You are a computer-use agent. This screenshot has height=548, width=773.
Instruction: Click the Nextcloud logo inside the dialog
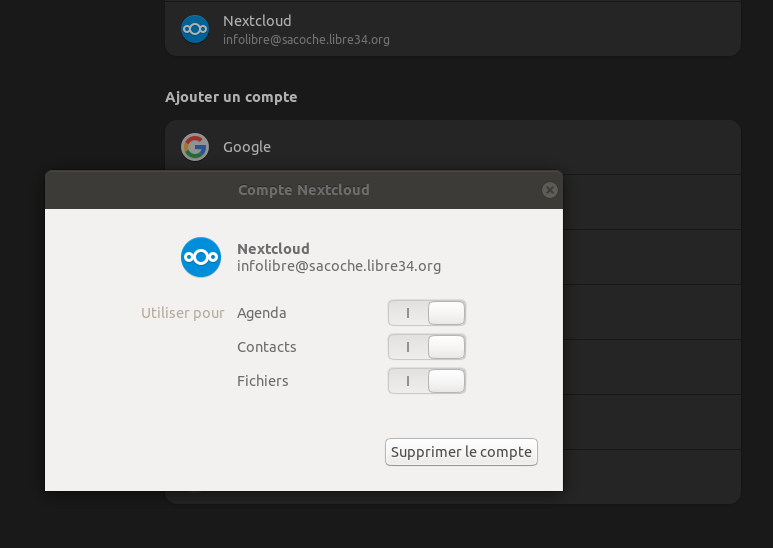201,257
